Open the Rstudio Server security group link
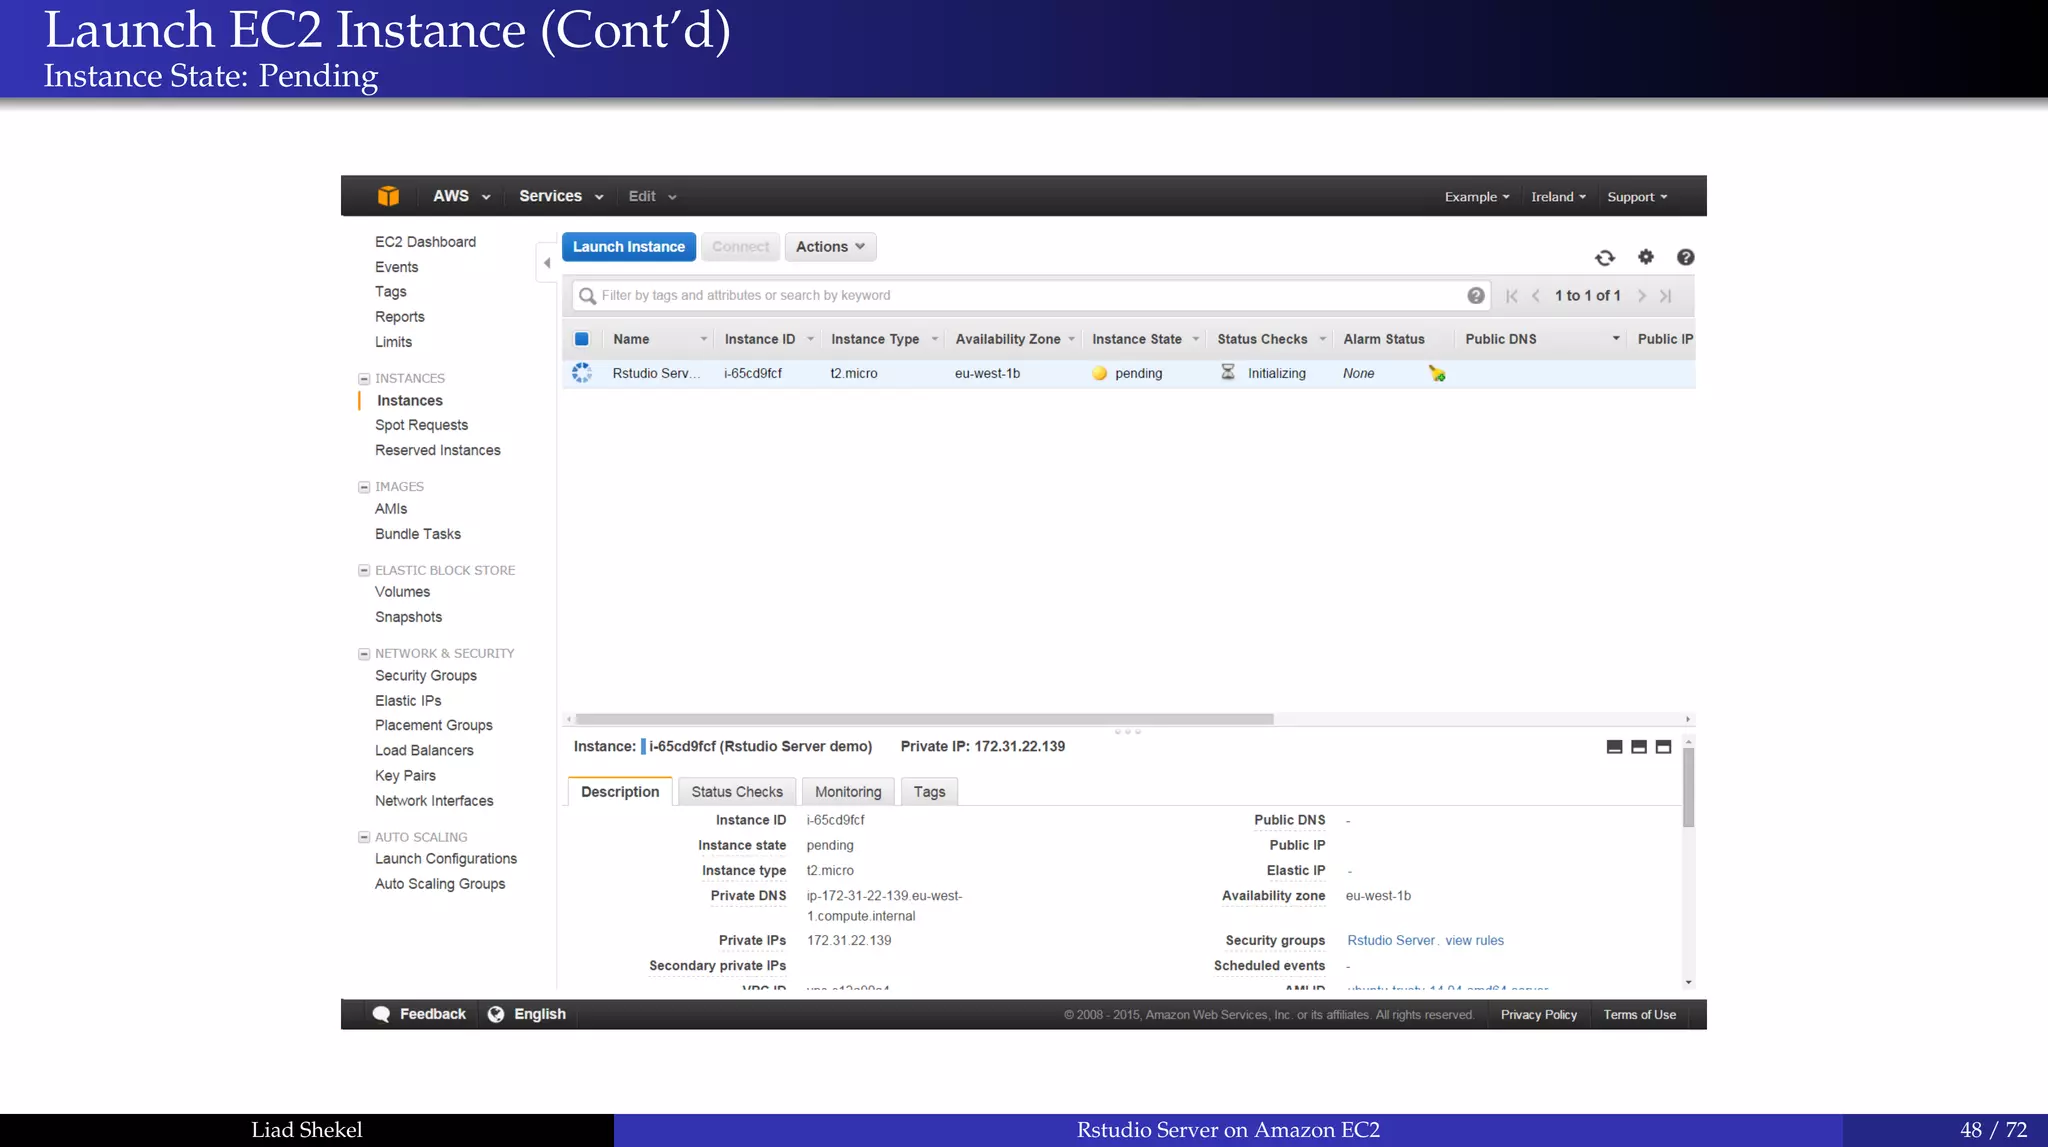 (x=1391, y=941)
